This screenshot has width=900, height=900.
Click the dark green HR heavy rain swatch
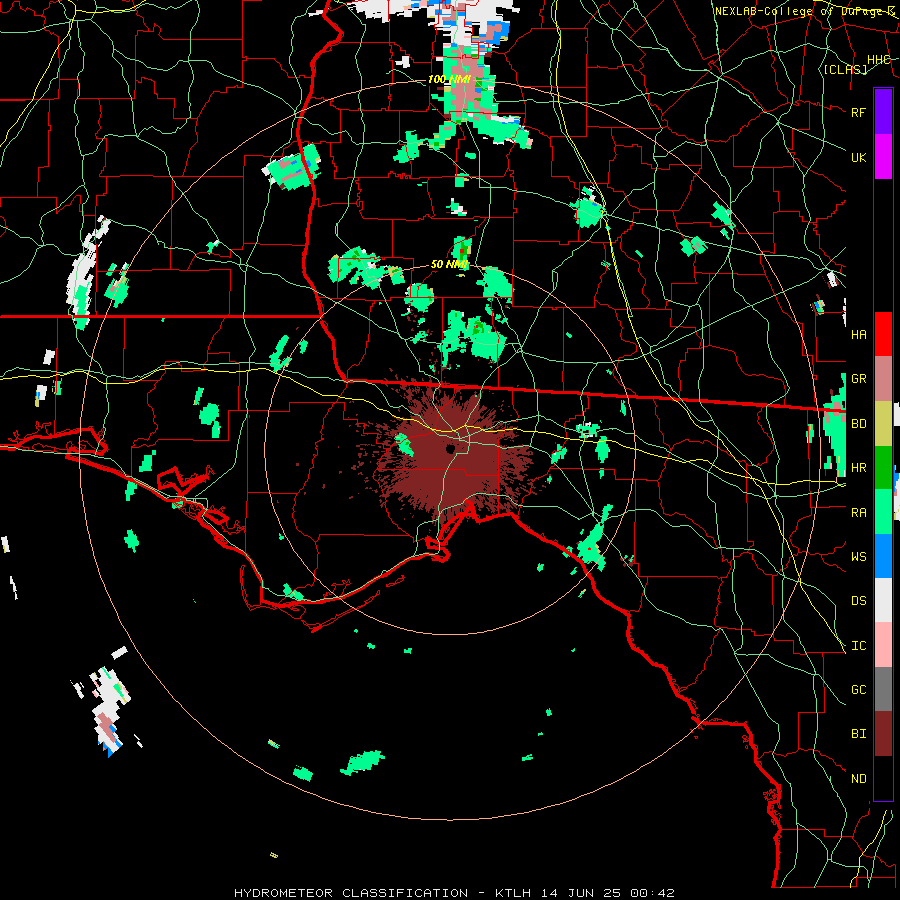pyautogui.click(x=883, y=468)
